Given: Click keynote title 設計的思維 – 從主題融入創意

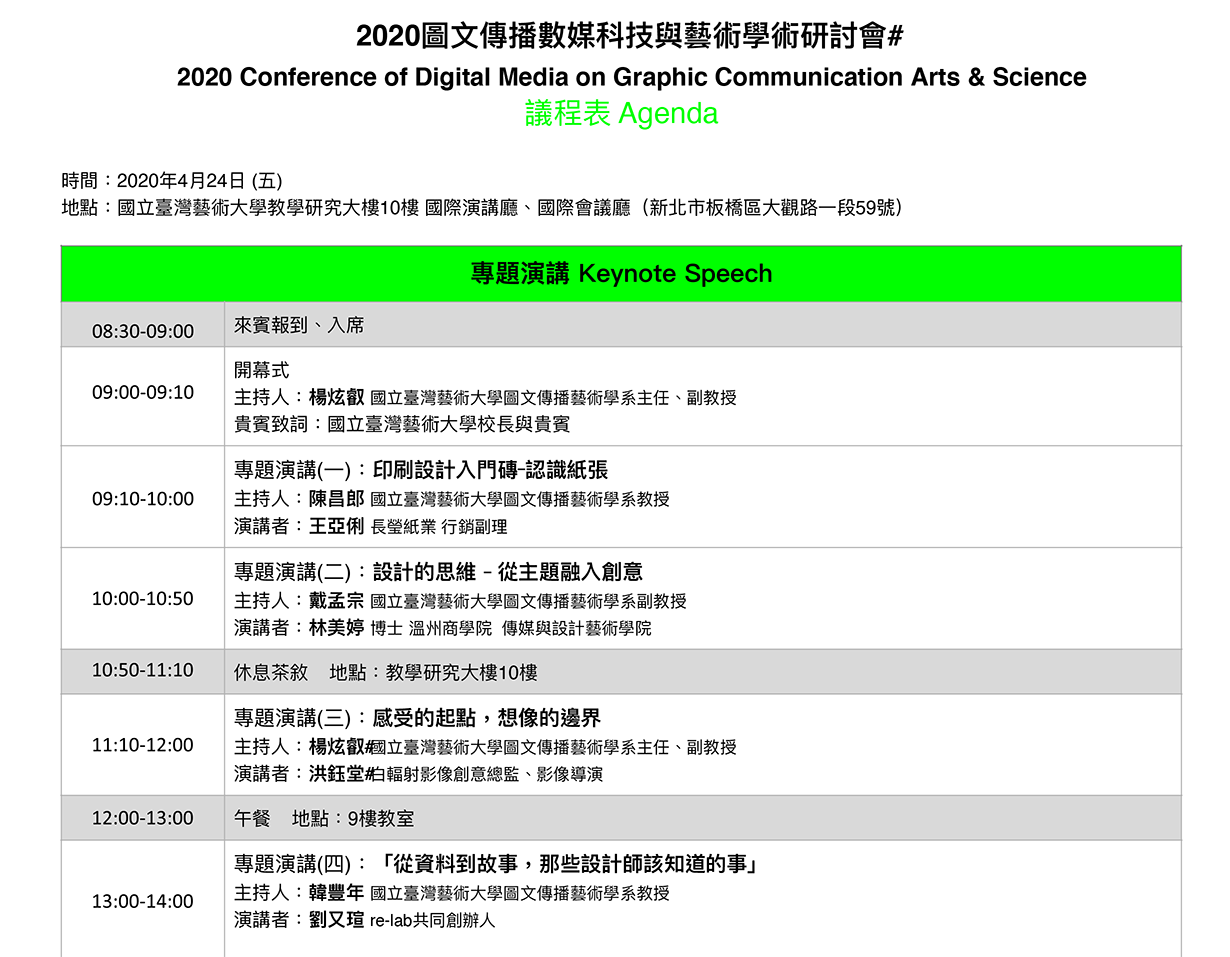Looking at the screenshot, I should point(507,572).
